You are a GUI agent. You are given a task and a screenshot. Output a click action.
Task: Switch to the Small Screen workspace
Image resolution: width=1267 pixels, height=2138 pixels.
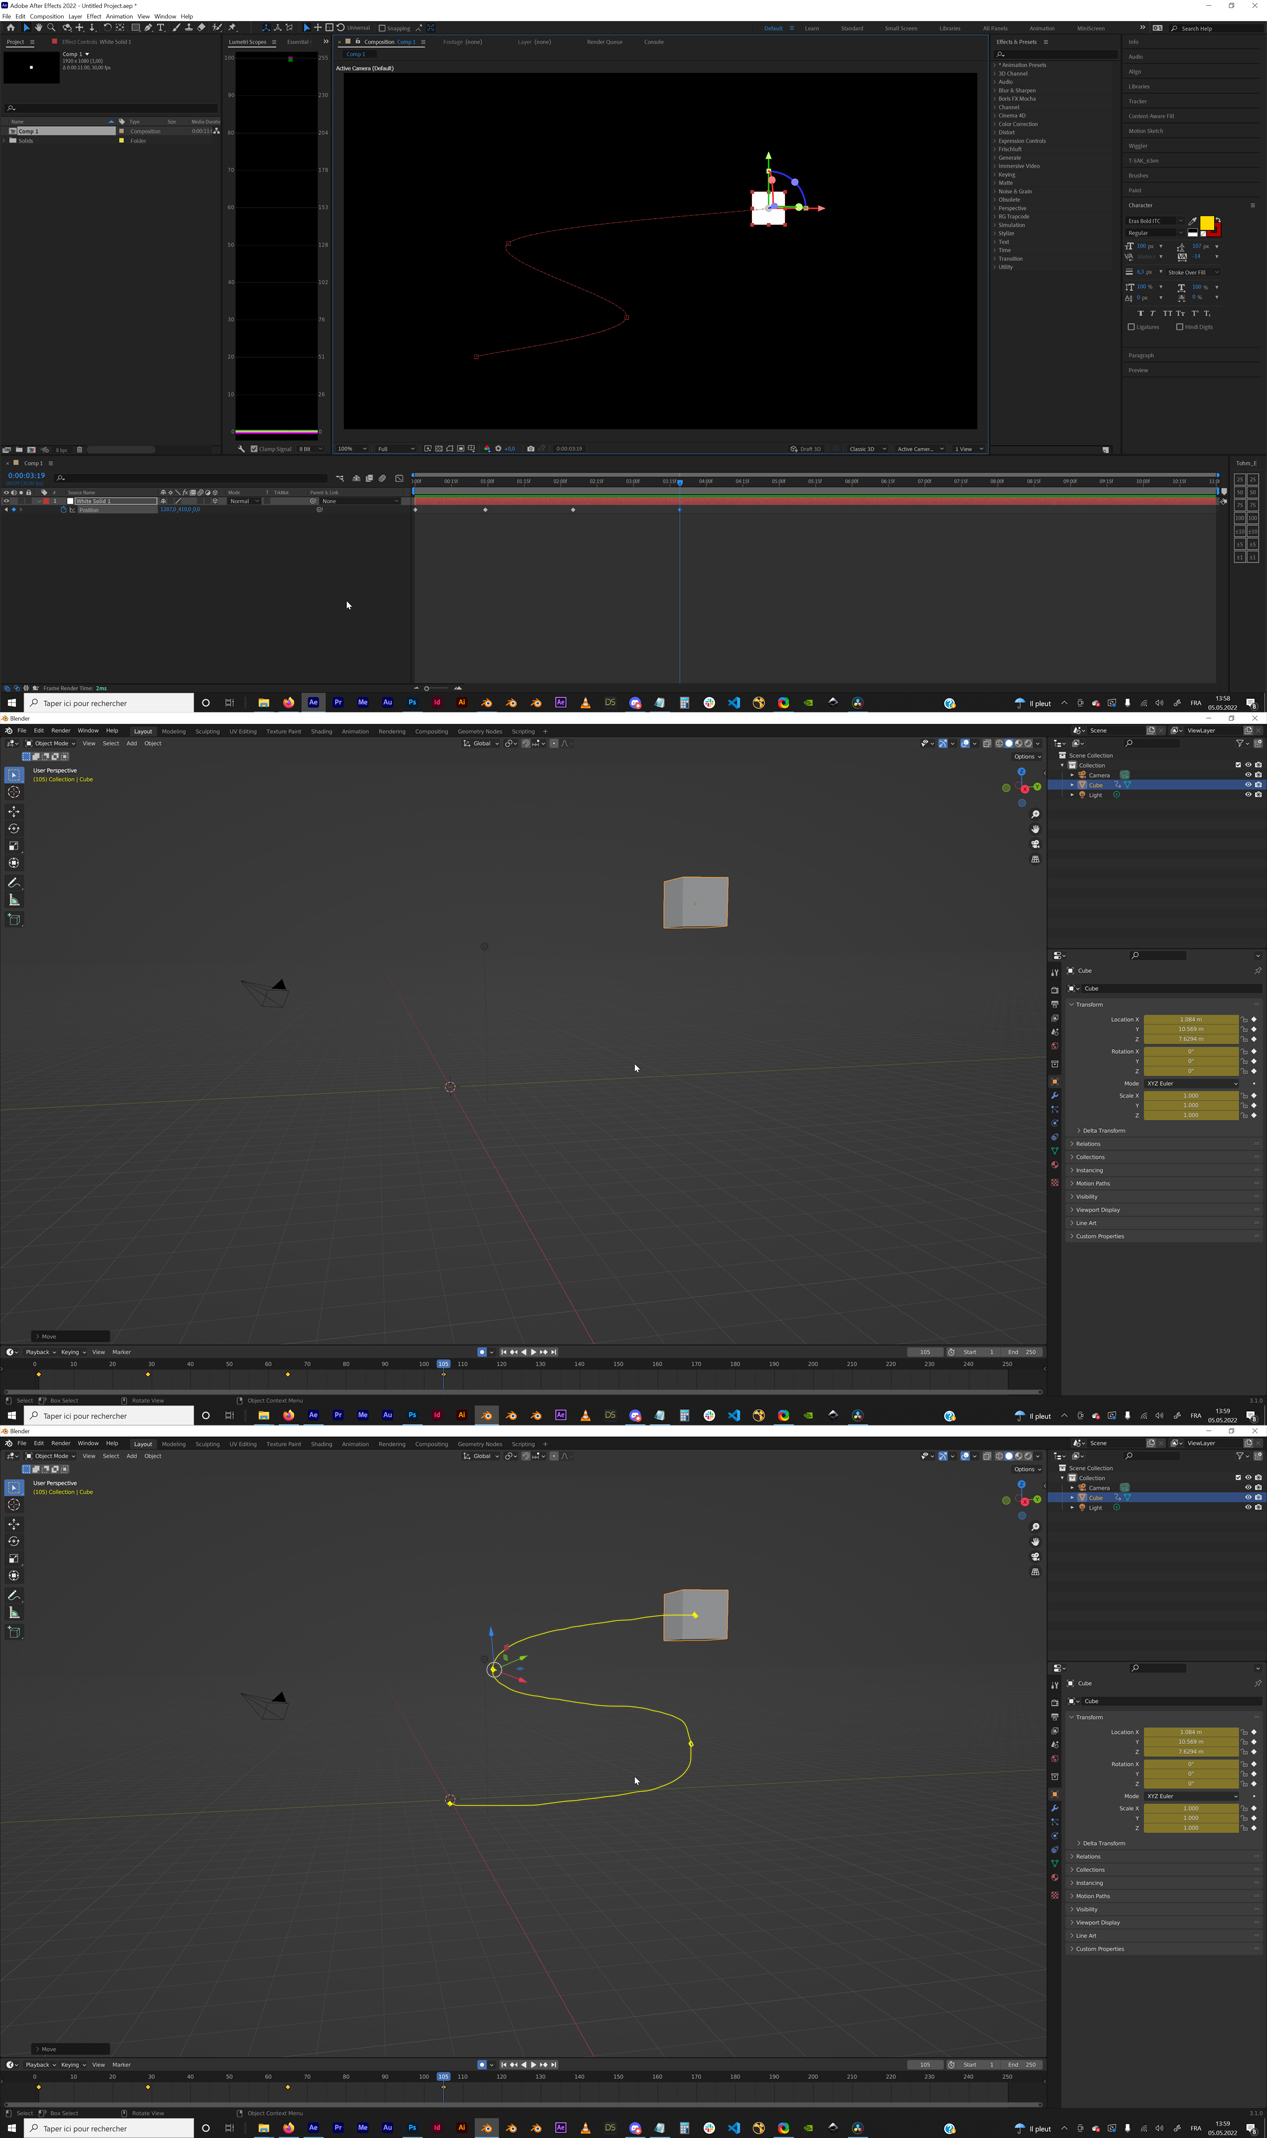(x=901, y=28)
